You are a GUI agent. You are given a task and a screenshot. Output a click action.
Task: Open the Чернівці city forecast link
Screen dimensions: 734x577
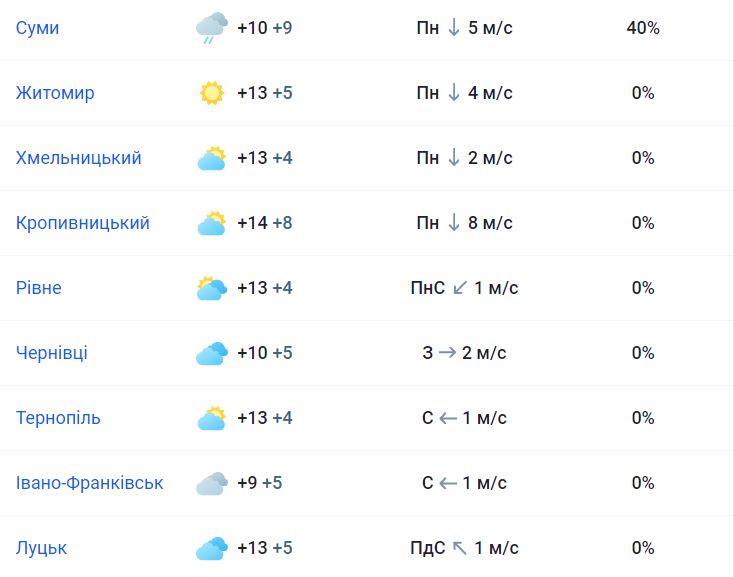[52, 353]
